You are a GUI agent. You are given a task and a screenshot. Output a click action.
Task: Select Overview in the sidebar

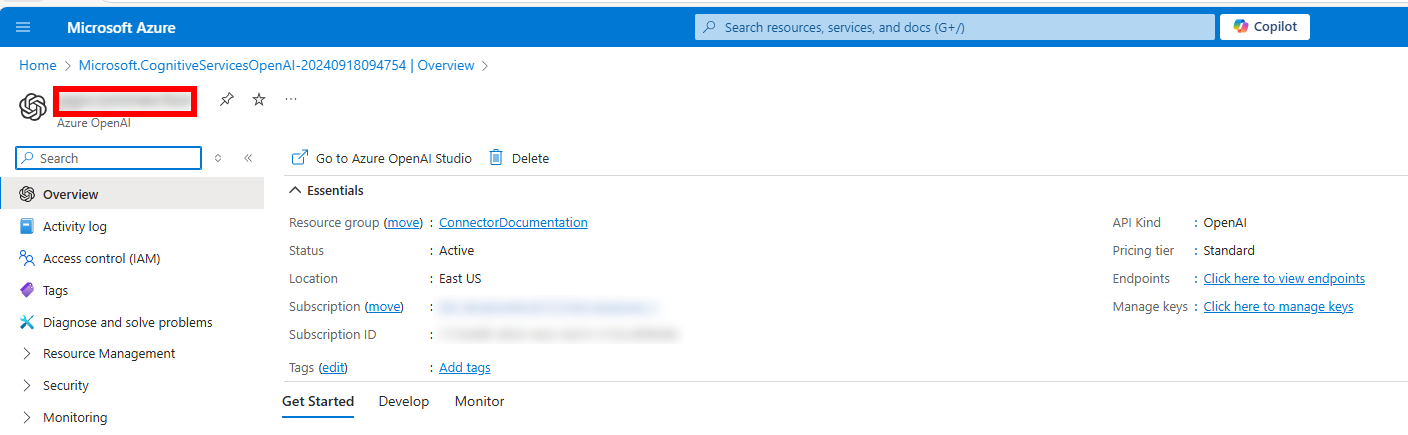pos(132,194)
